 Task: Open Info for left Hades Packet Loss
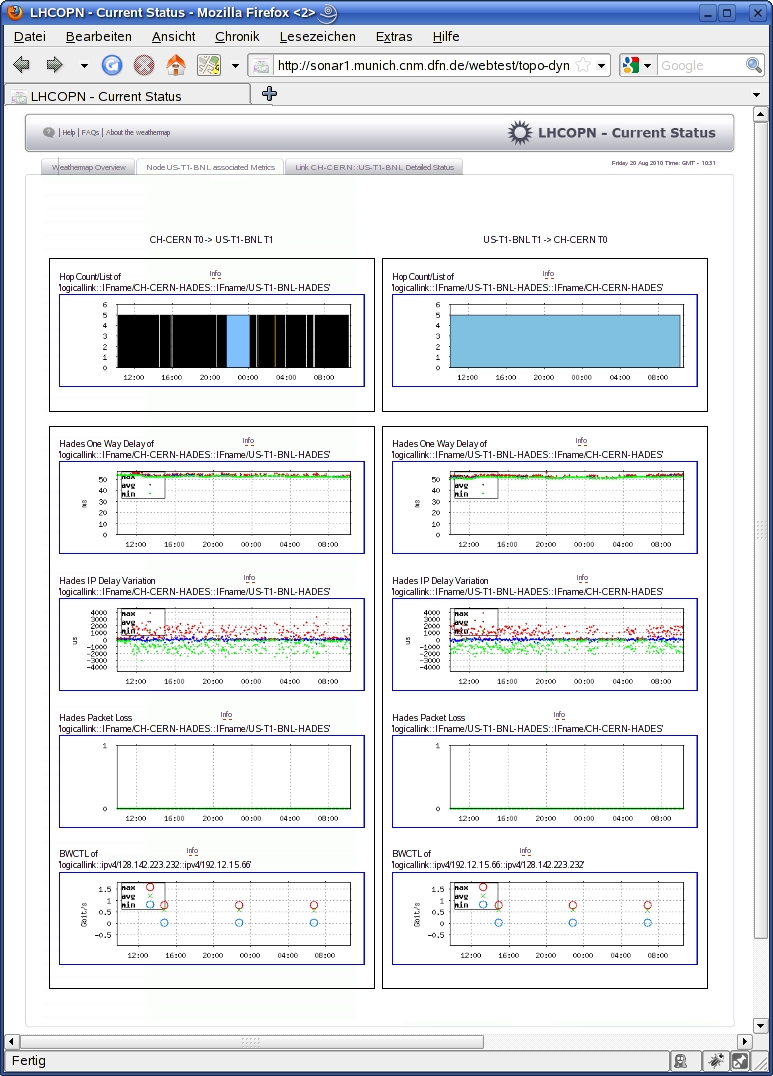[227, 715]
